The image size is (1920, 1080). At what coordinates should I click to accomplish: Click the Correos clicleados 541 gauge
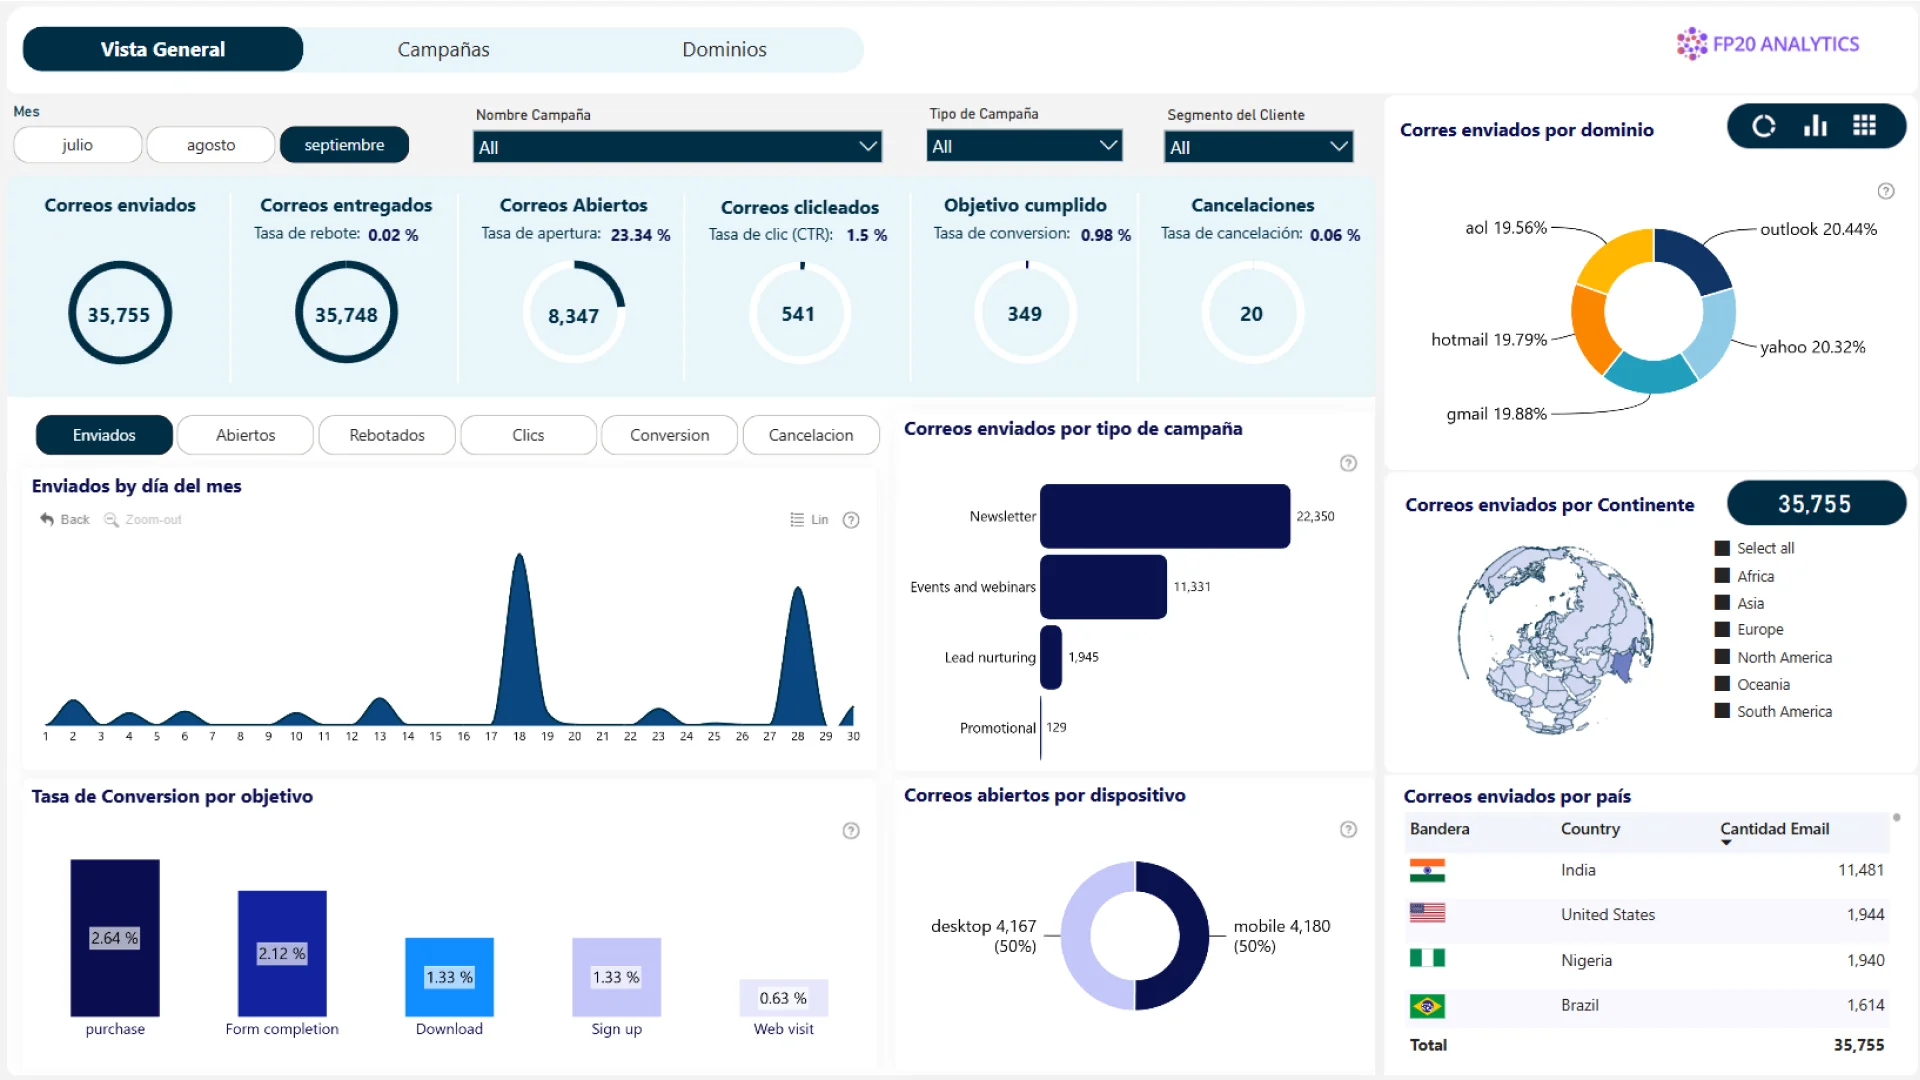(799, 314)
